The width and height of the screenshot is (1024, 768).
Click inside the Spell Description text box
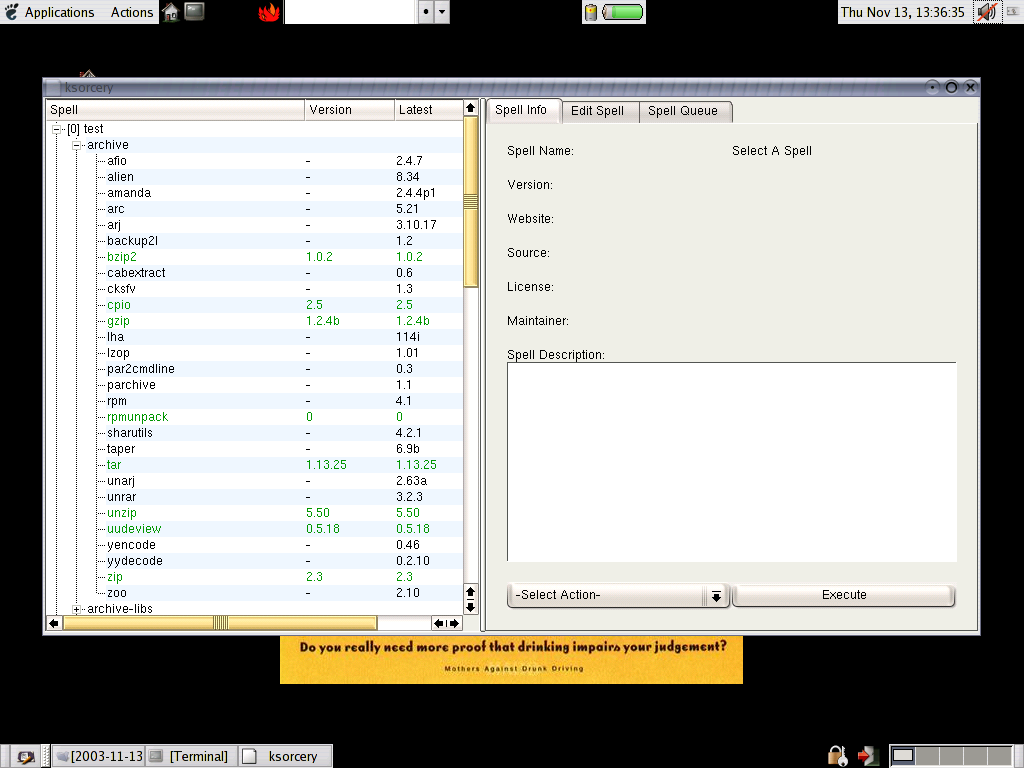(731, 461)
